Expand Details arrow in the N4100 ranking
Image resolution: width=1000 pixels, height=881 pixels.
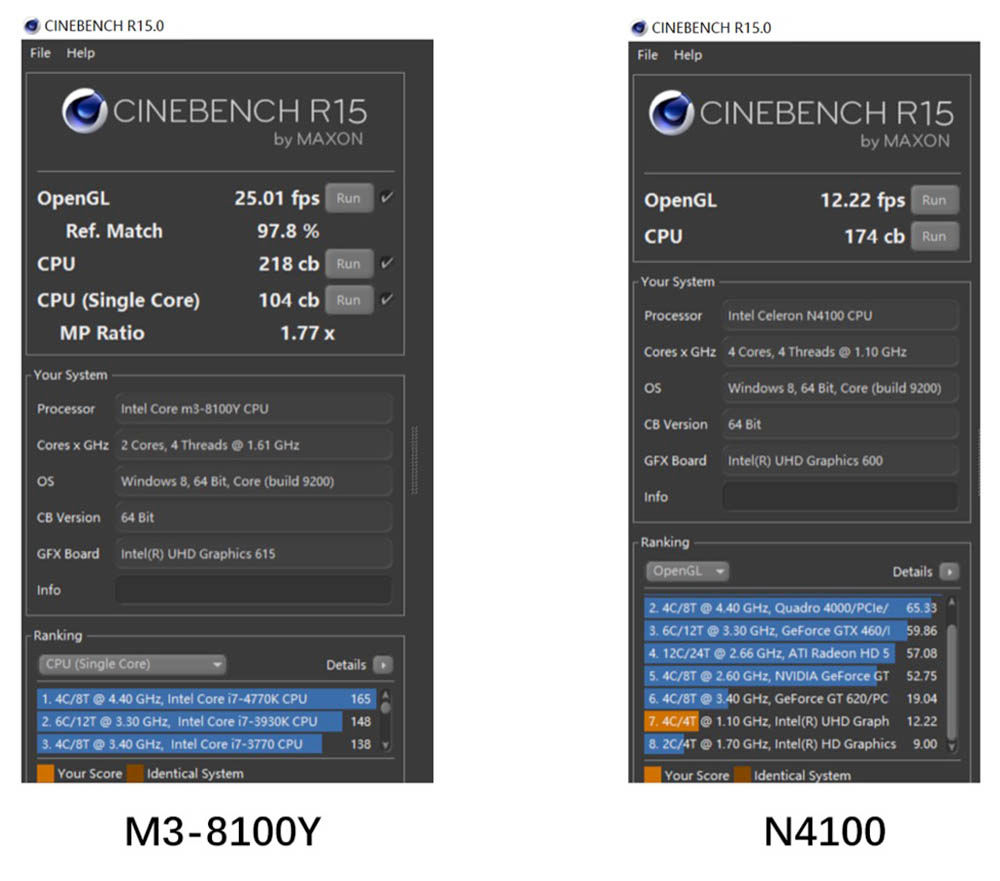click(949, 572)
